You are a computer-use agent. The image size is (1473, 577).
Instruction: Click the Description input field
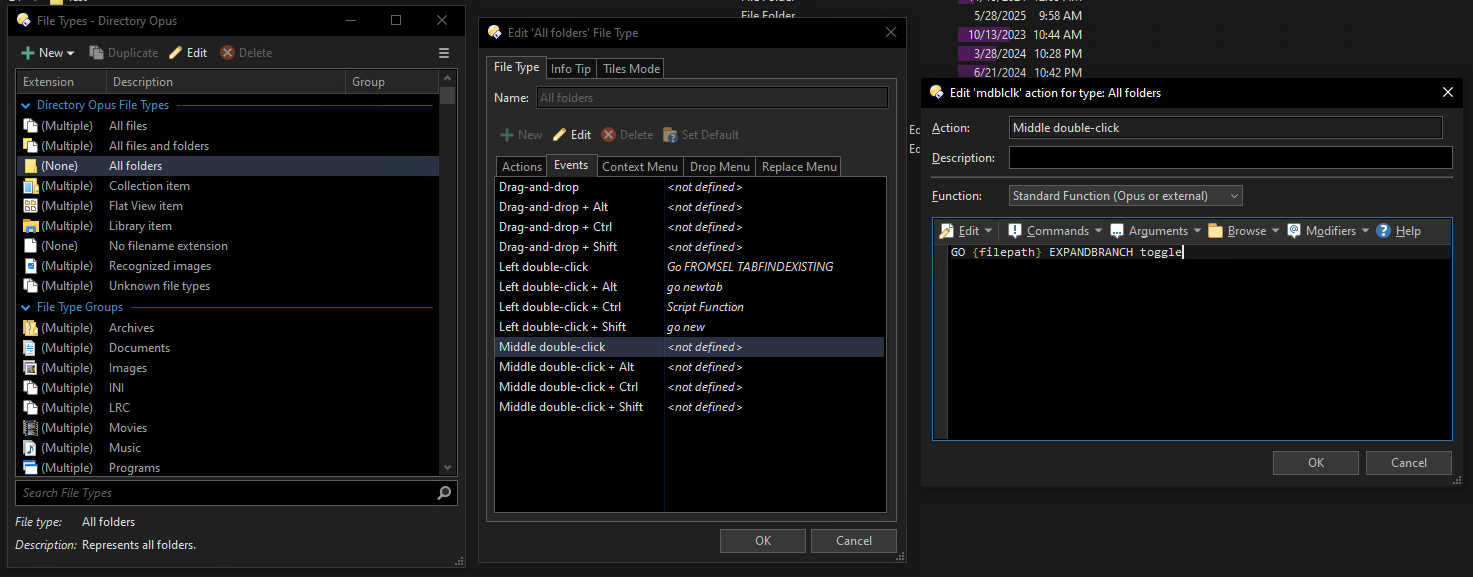click(x=1230, y=158)
